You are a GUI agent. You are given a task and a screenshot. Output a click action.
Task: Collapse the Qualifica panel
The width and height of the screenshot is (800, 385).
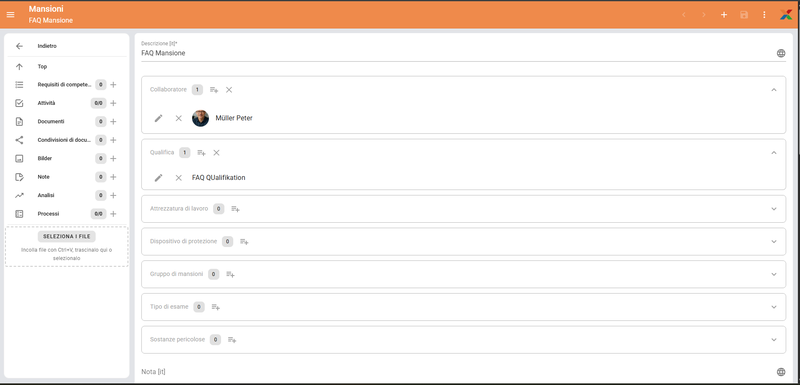[773, 152]
